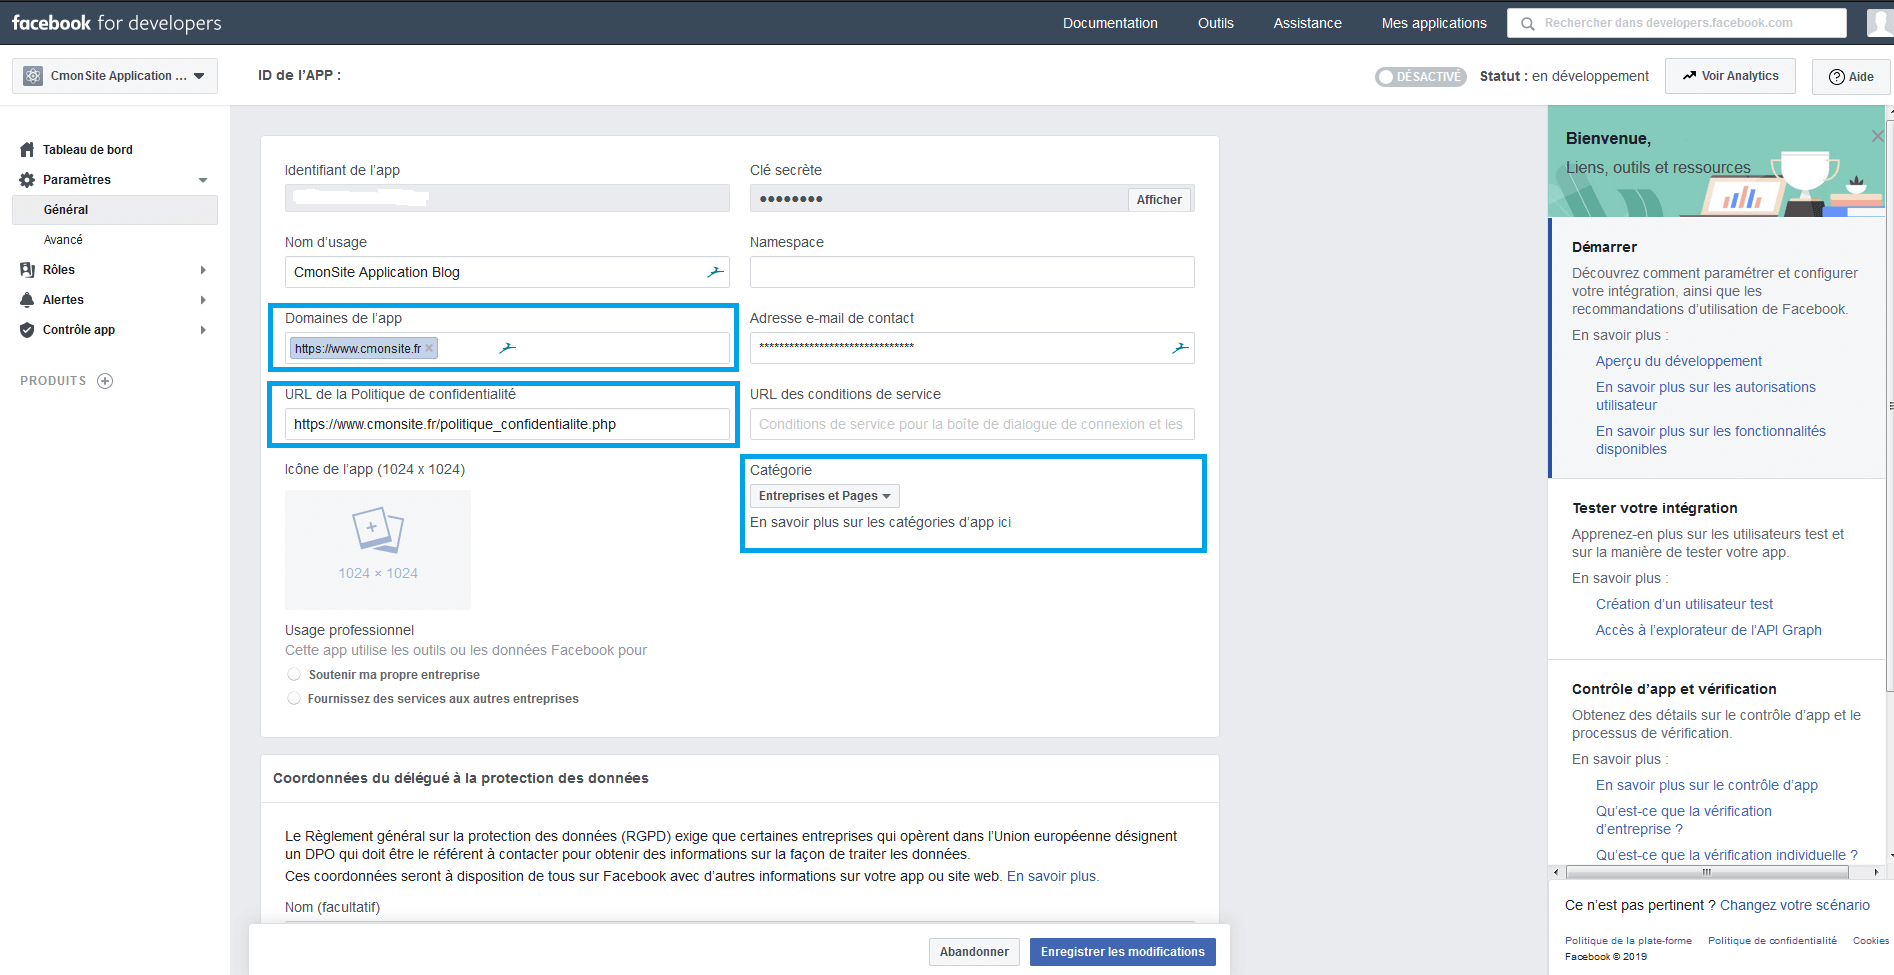Click the RGPD En savoir plus link
This screenshot has width=1894, height=975.
tap(1052, 876)
